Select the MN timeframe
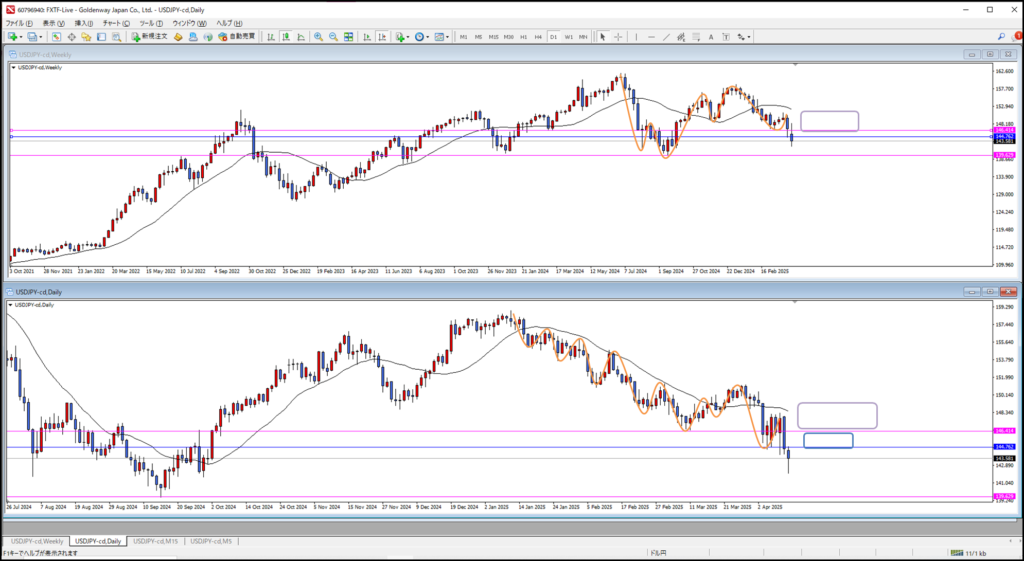Image resolution: width=1024 pixels, height=561 pixels. pos(583,37)
